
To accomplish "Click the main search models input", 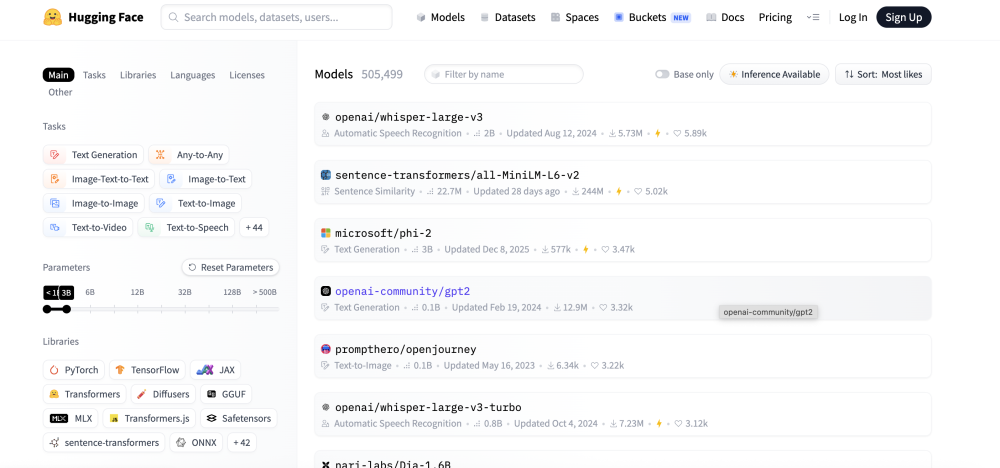I will (276, 17).
